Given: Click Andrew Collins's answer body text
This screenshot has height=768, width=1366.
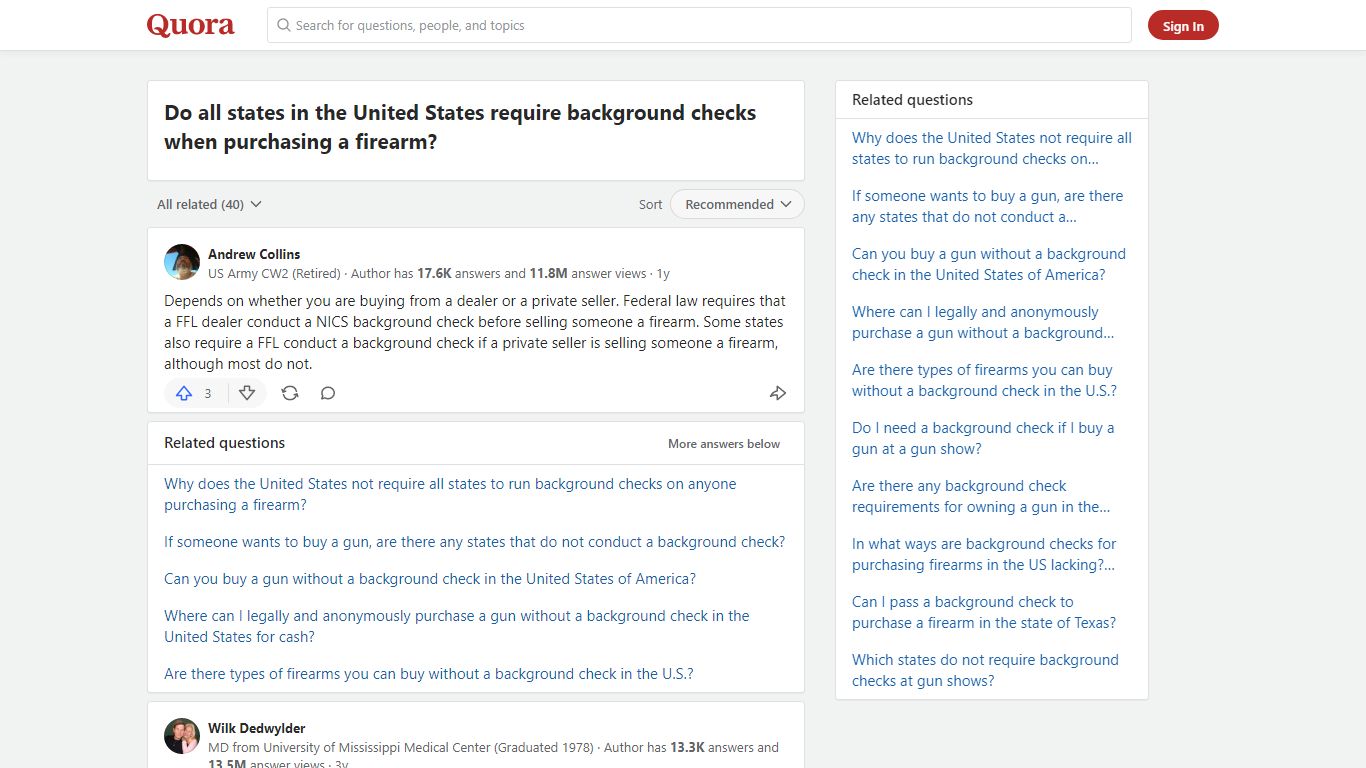Looking at the screenshot, I should [x=475, y=332].
